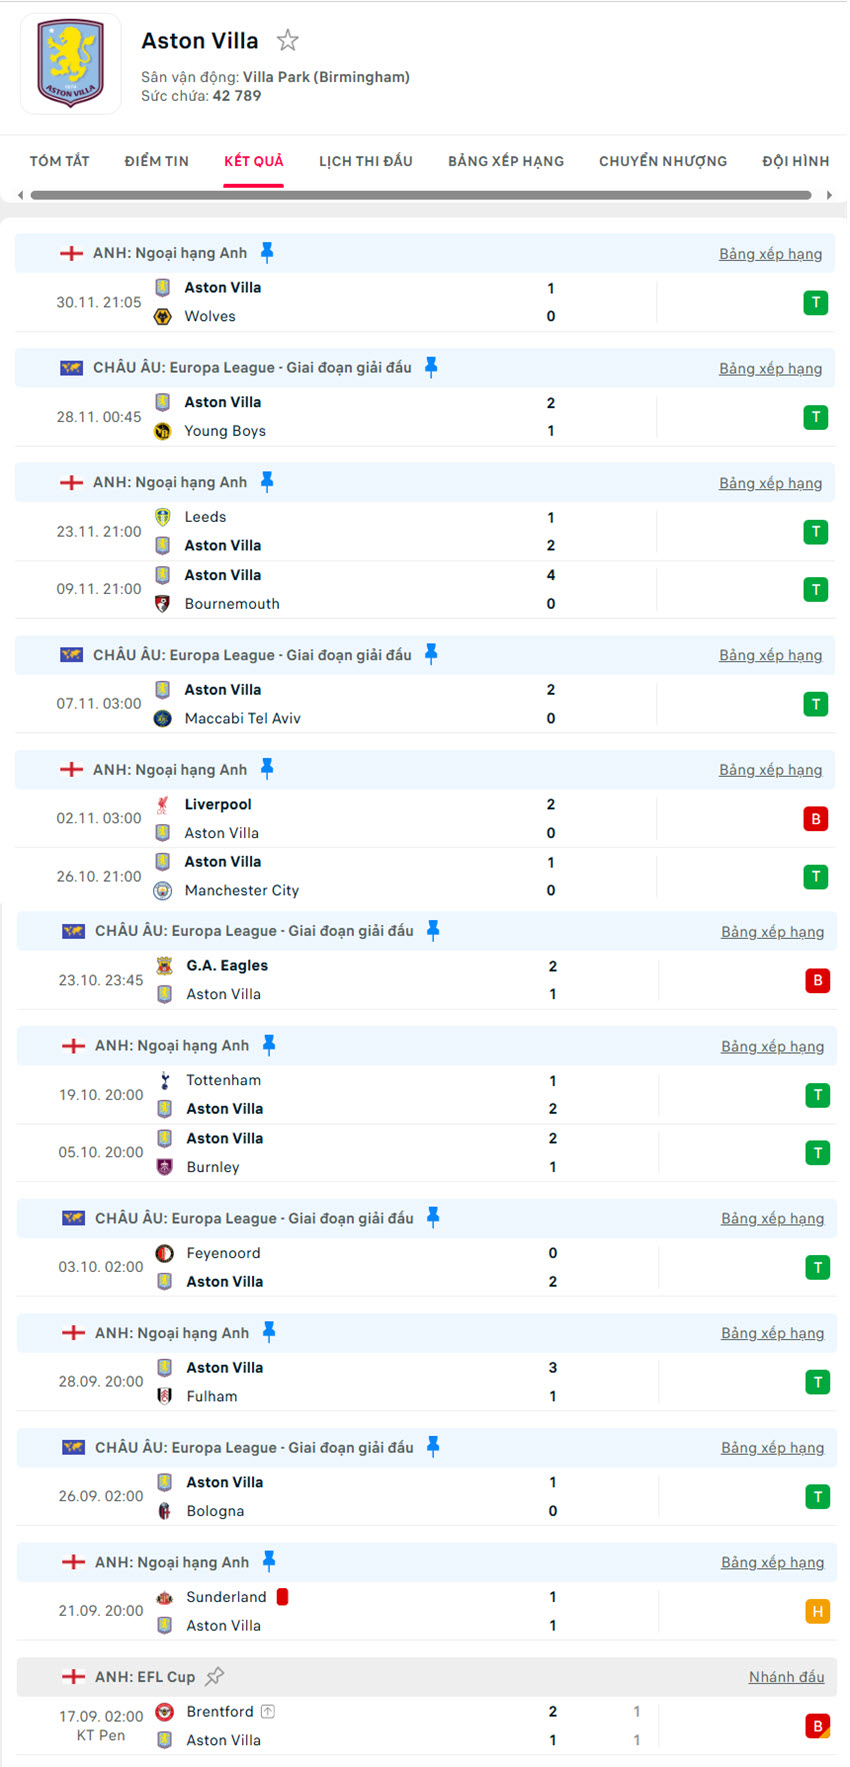Click the Young Boys team logo

163,431
